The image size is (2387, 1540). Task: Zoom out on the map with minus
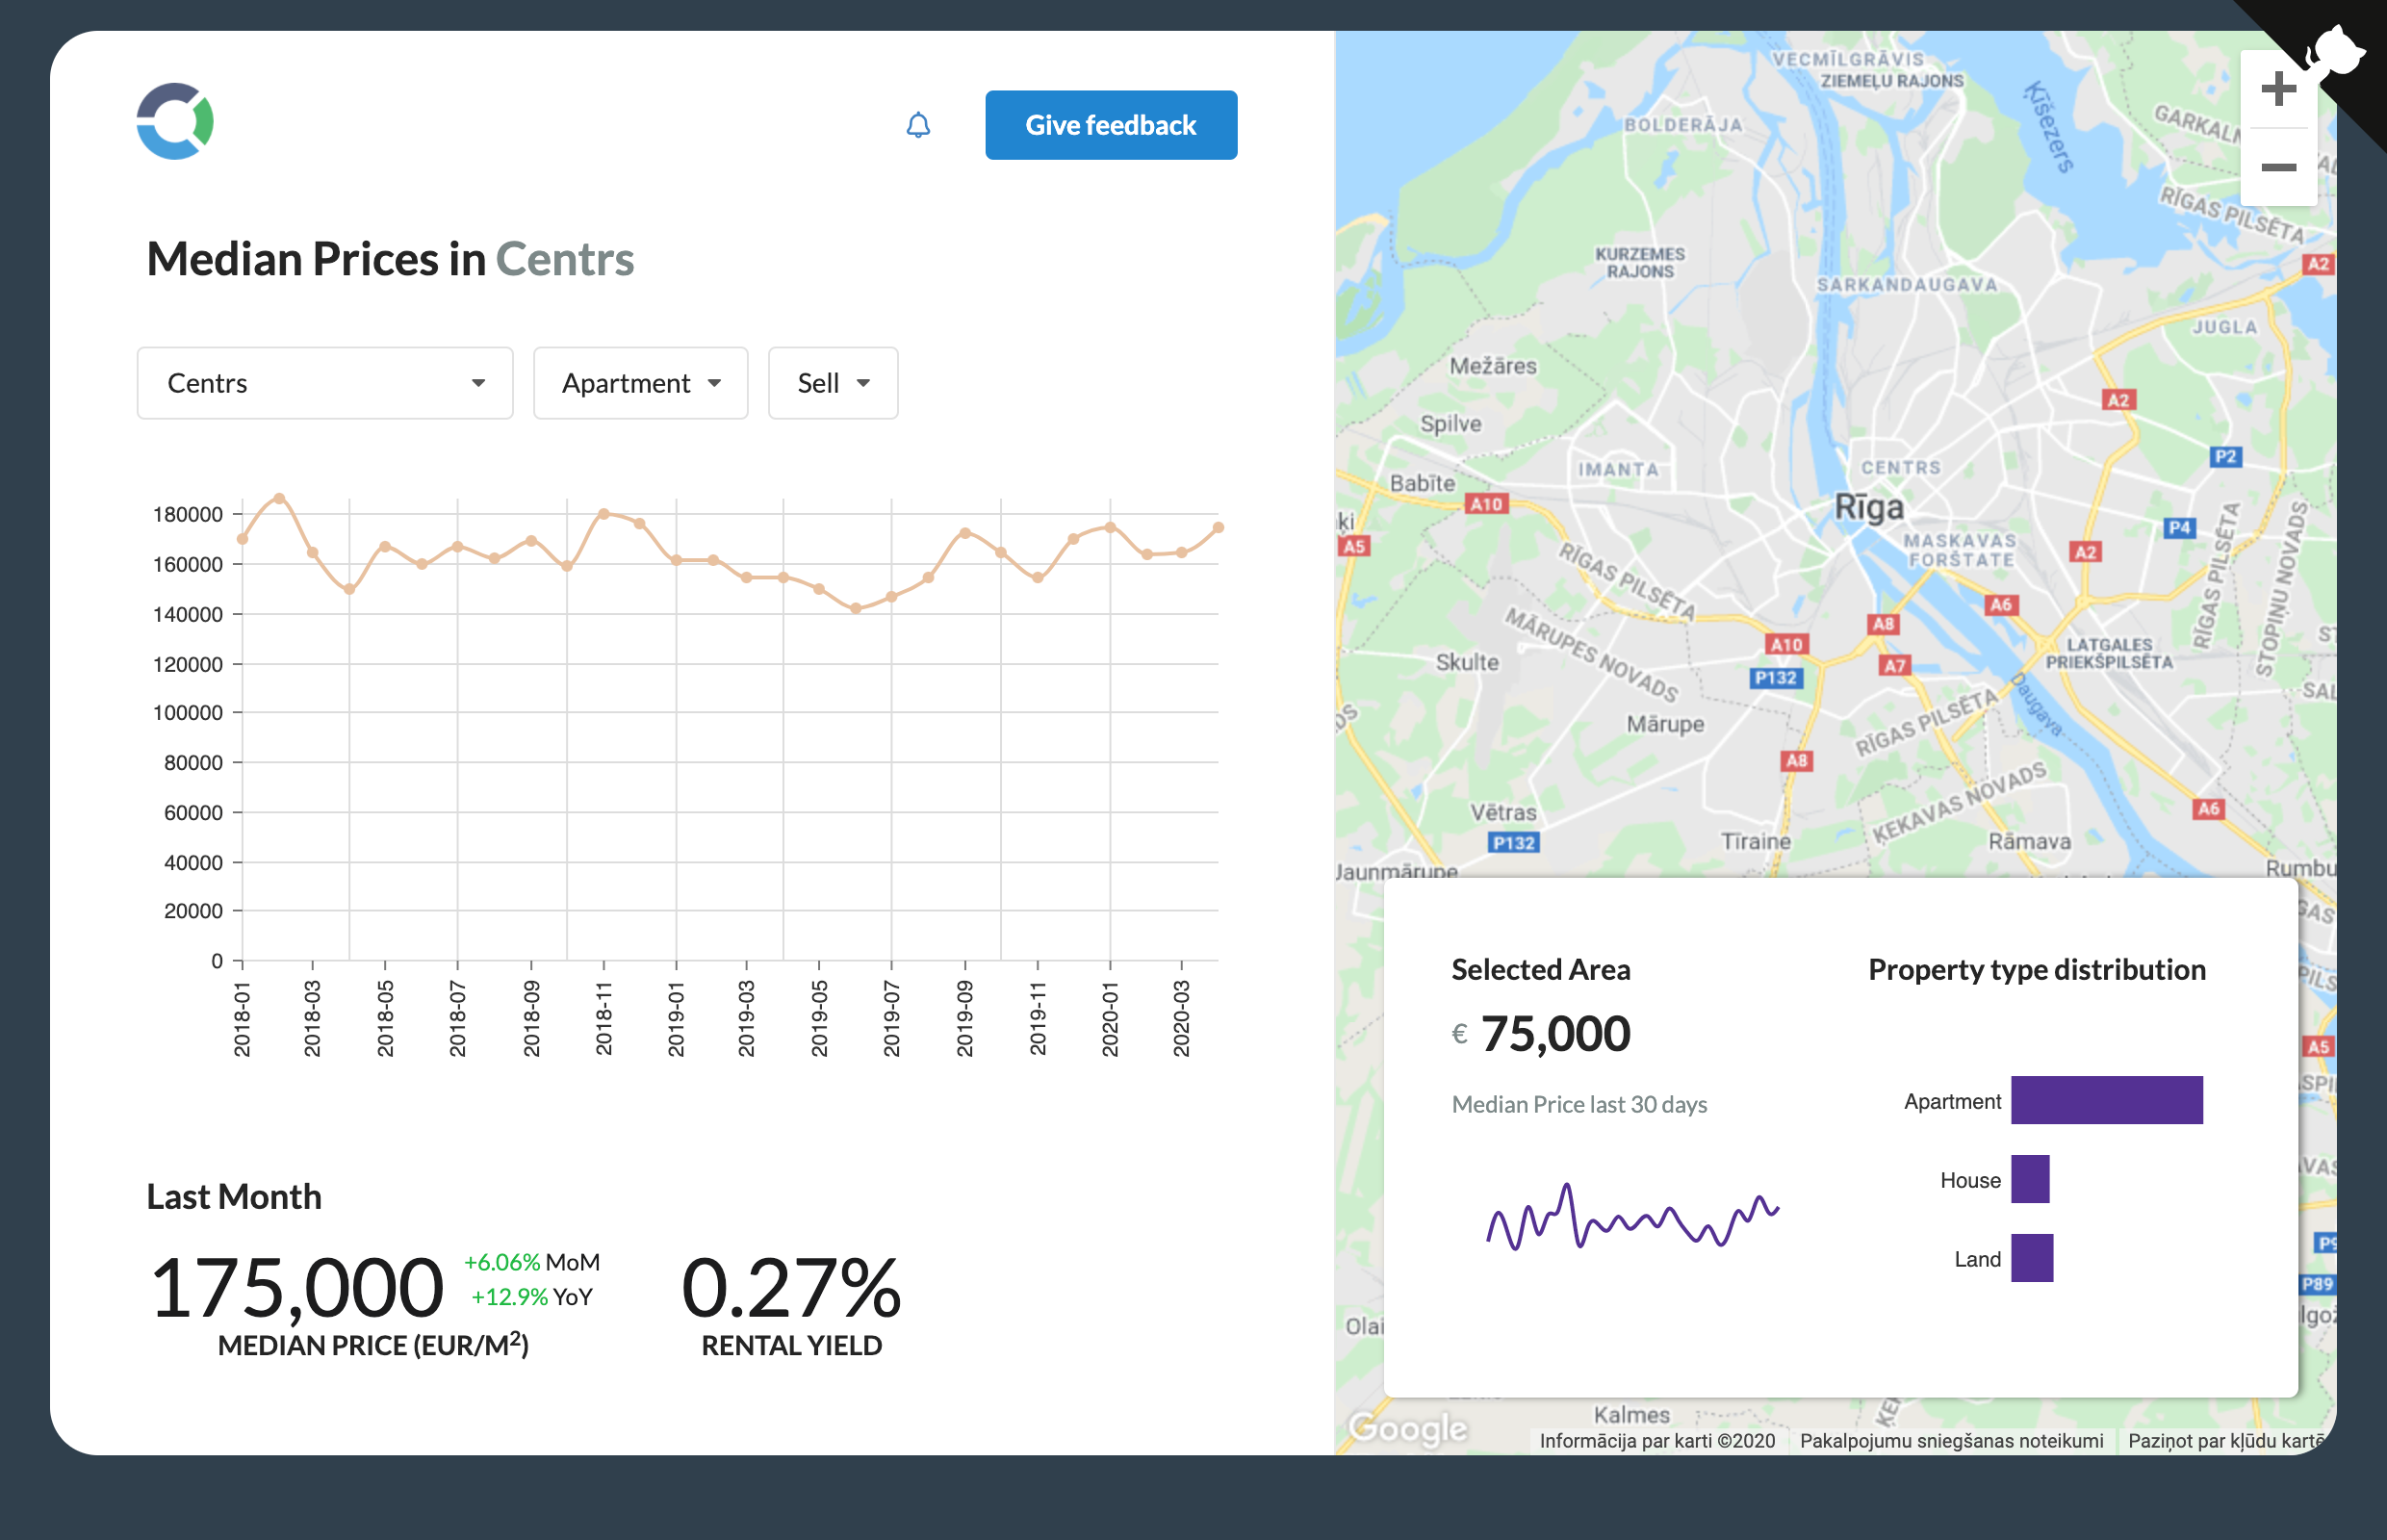tap(2278, 167)
